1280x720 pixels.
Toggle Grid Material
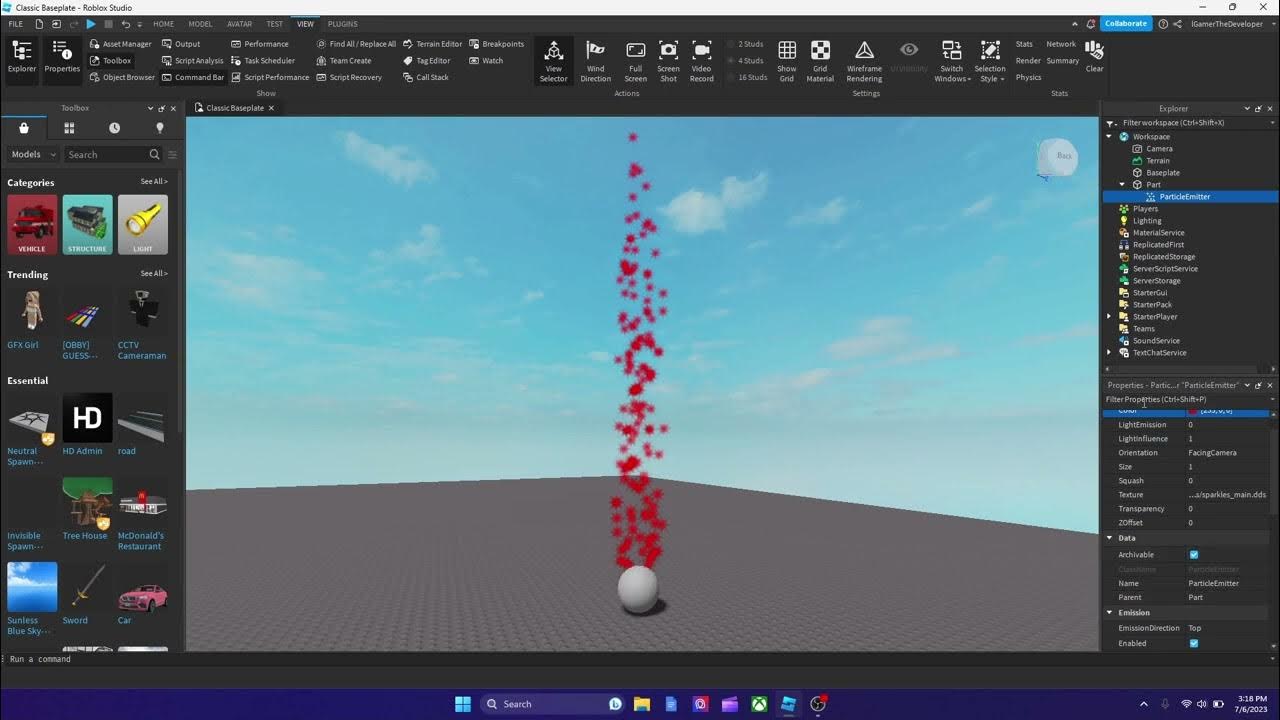tap(820, 61)
